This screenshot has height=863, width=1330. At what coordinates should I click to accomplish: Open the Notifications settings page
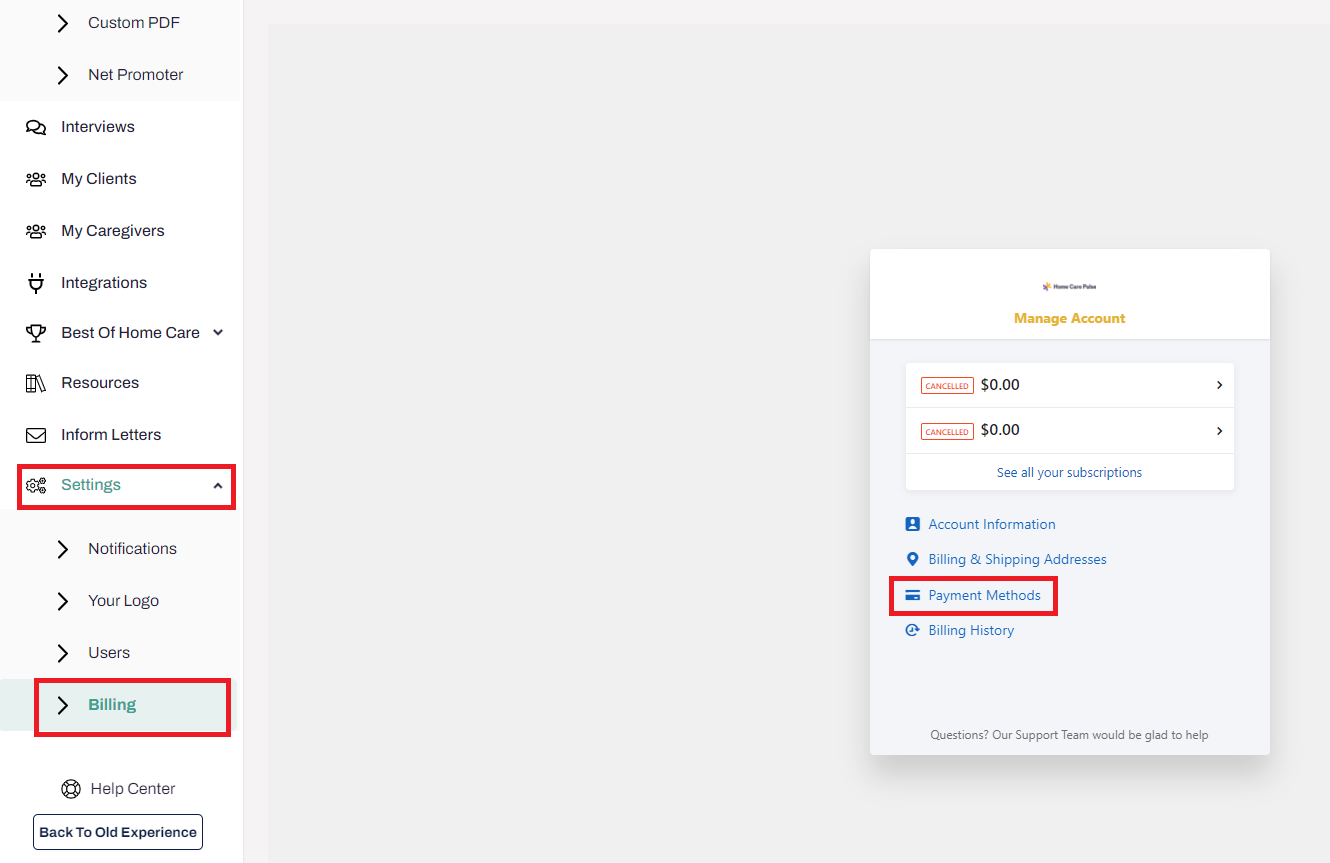pyautogui.click(x=131, y=548)
